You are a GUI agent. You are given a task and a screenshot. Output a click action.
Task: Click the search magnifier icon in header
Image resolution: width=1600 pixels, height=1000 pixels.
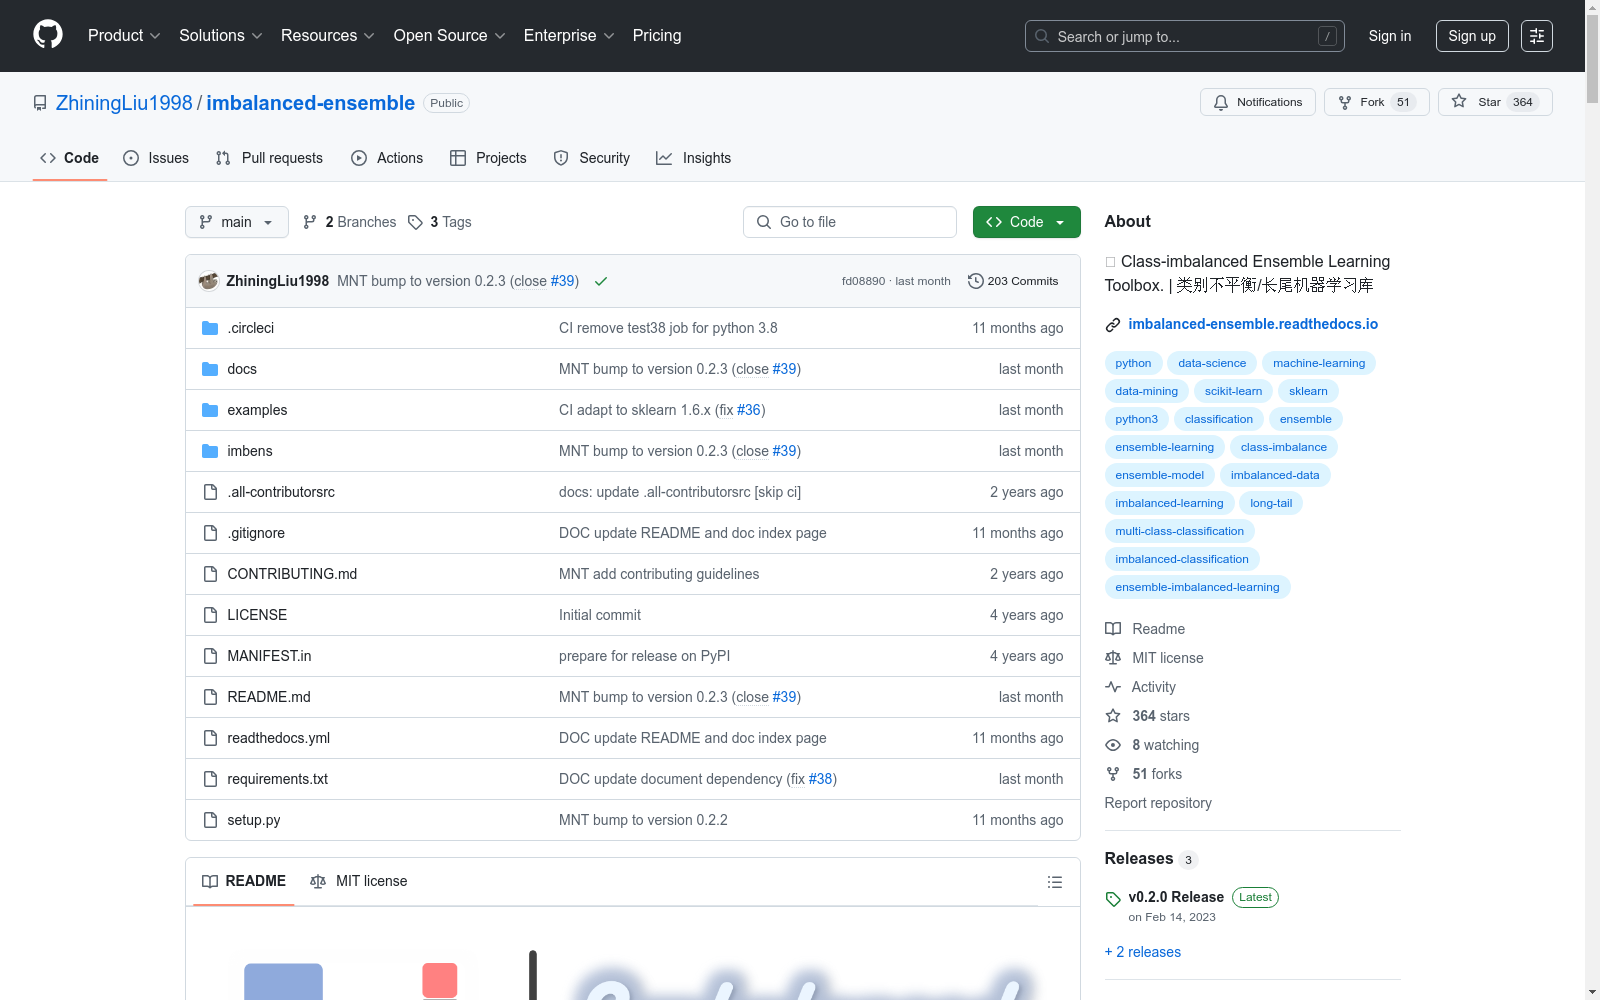coord(1042,36)
